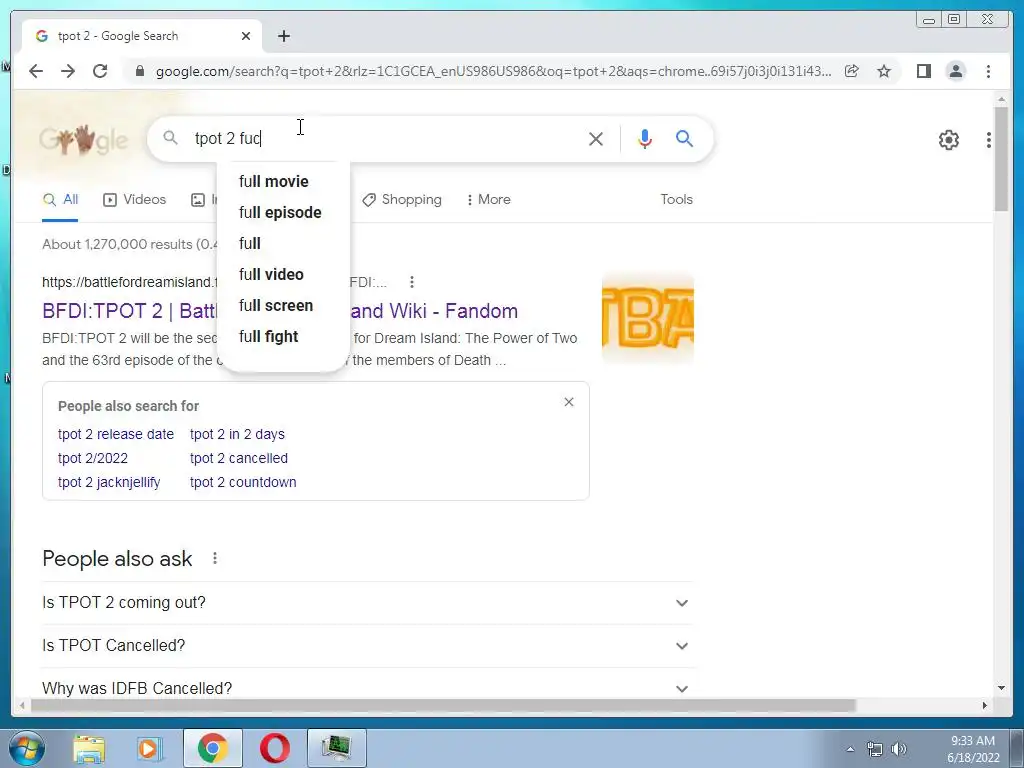Choose the 'full fight' suggestion
Screen dimensions: 1024x768
tap(268, 337)
